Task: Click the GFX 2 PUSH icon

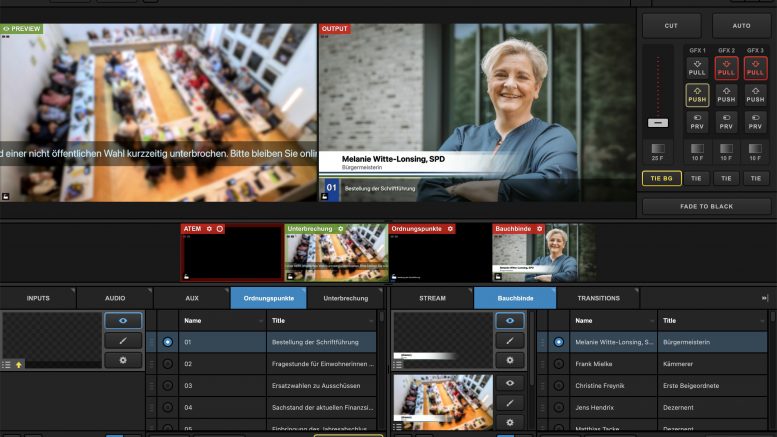Action: click(x=726, y=94)
